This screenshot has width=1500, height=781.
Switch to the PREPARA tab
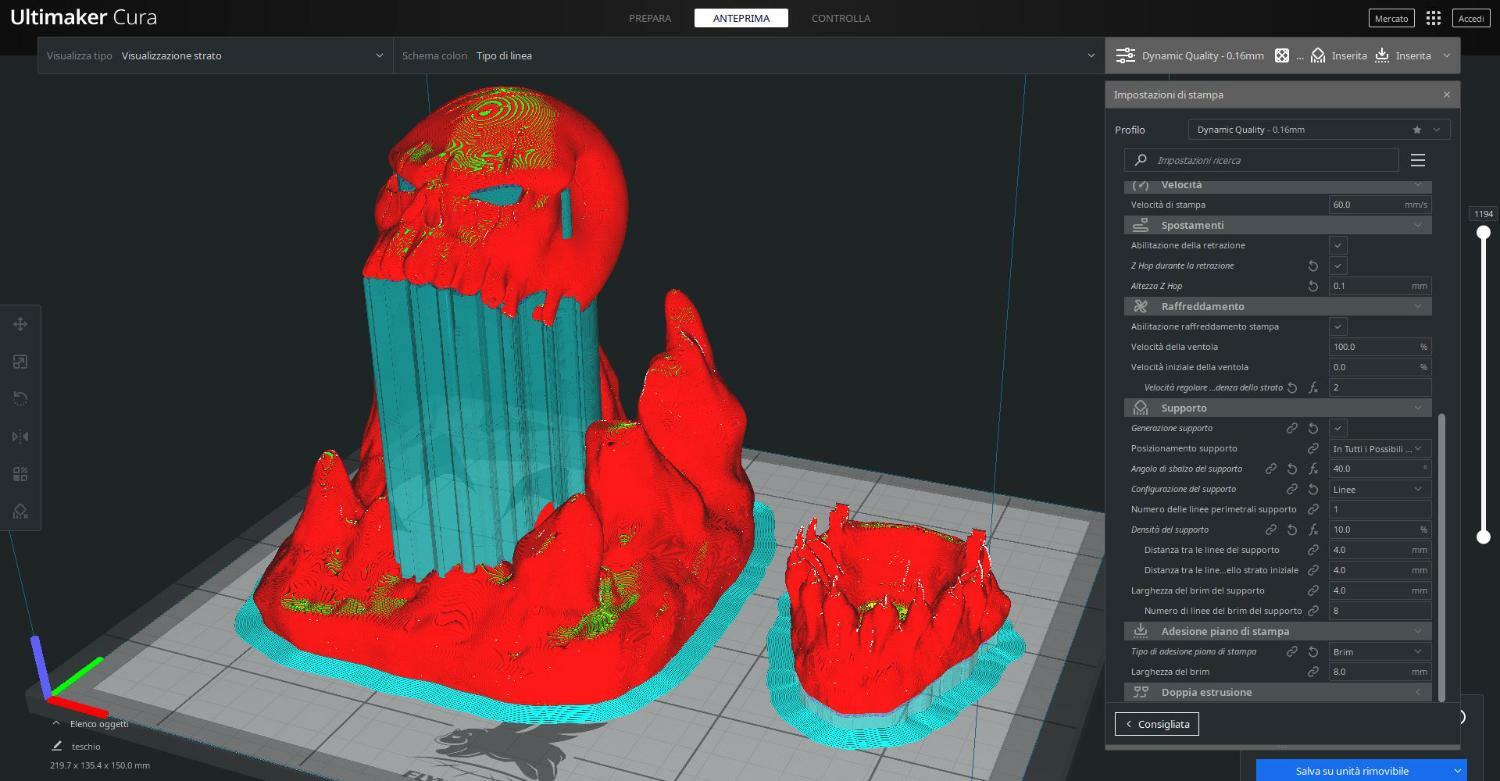650,18
